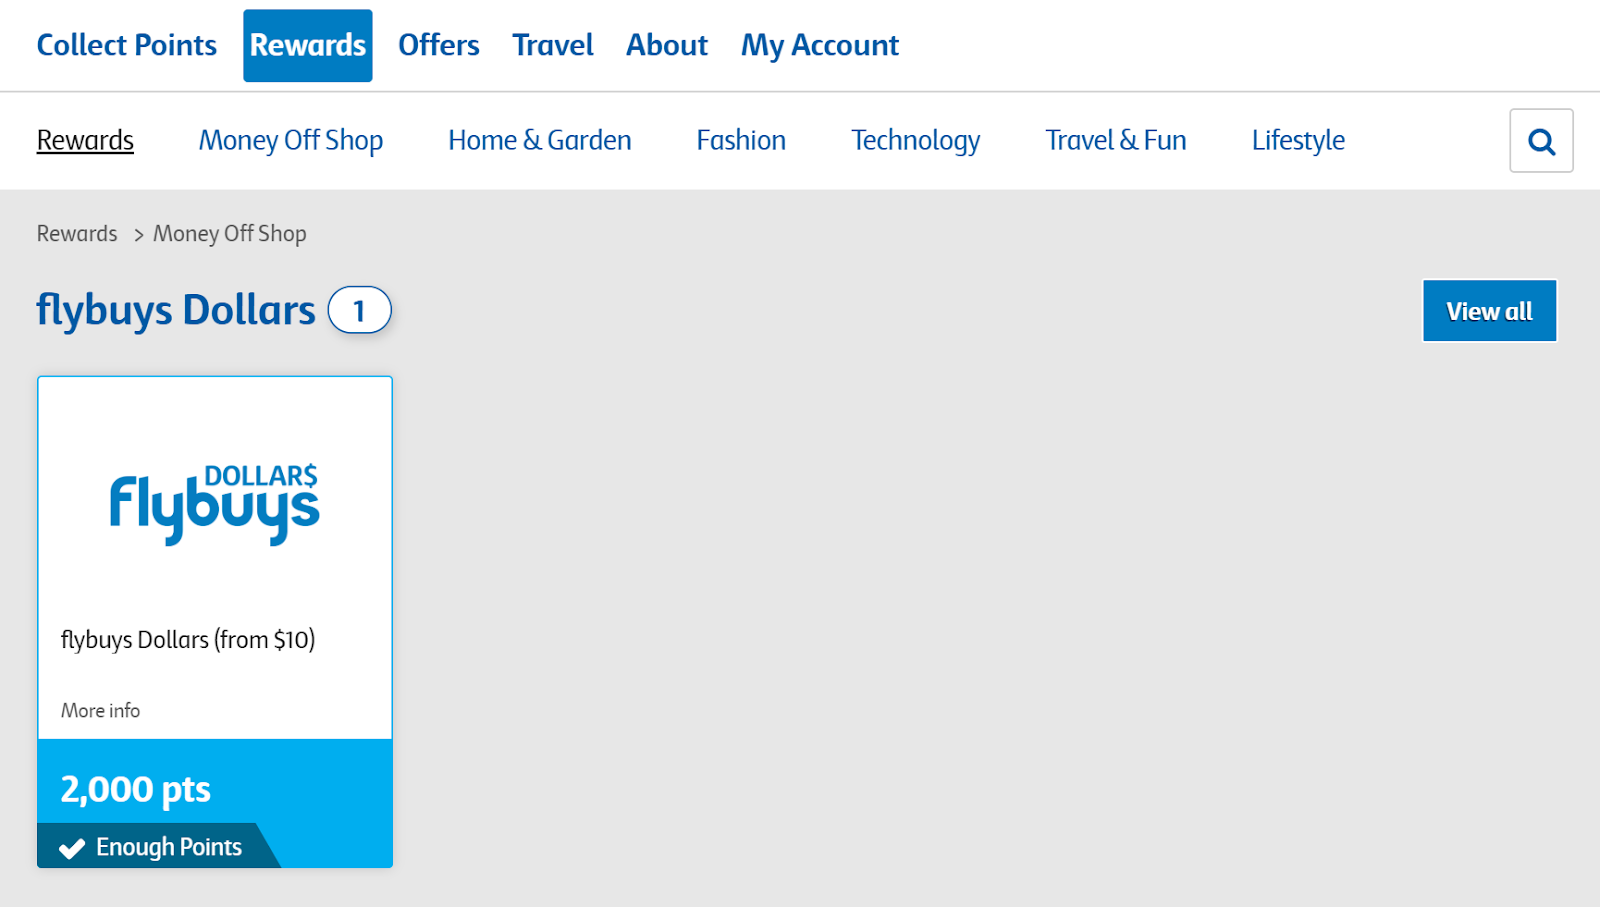Open the Offers page
The height and width of the screenshot is (907, 1600).
tap(438, 44)
